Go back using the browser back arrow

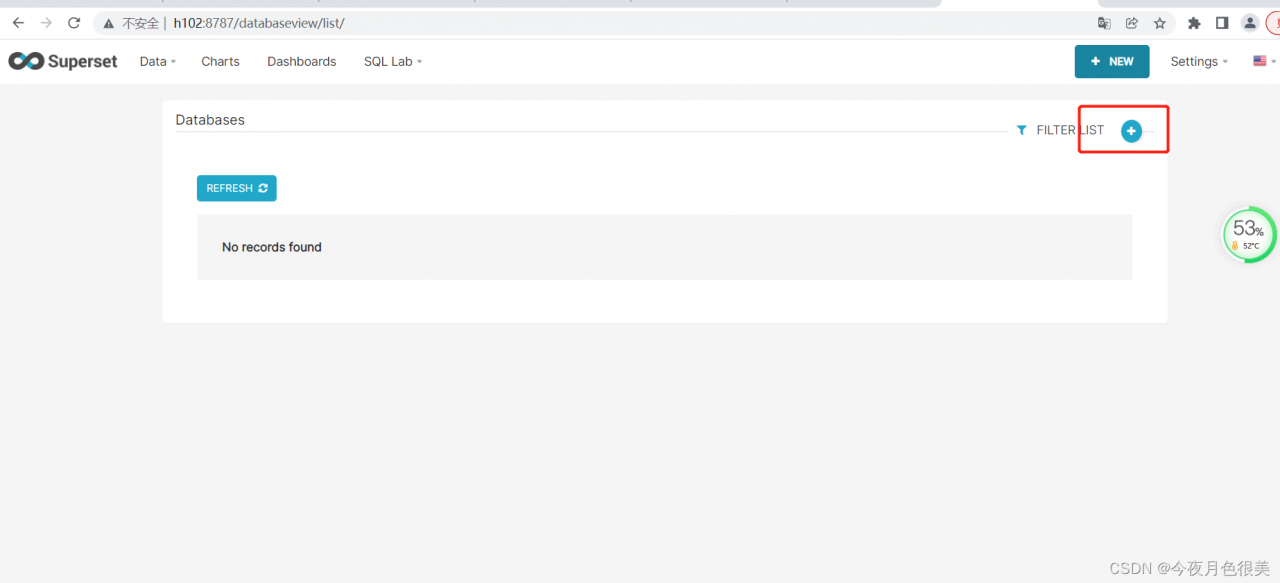coord(18,23)
